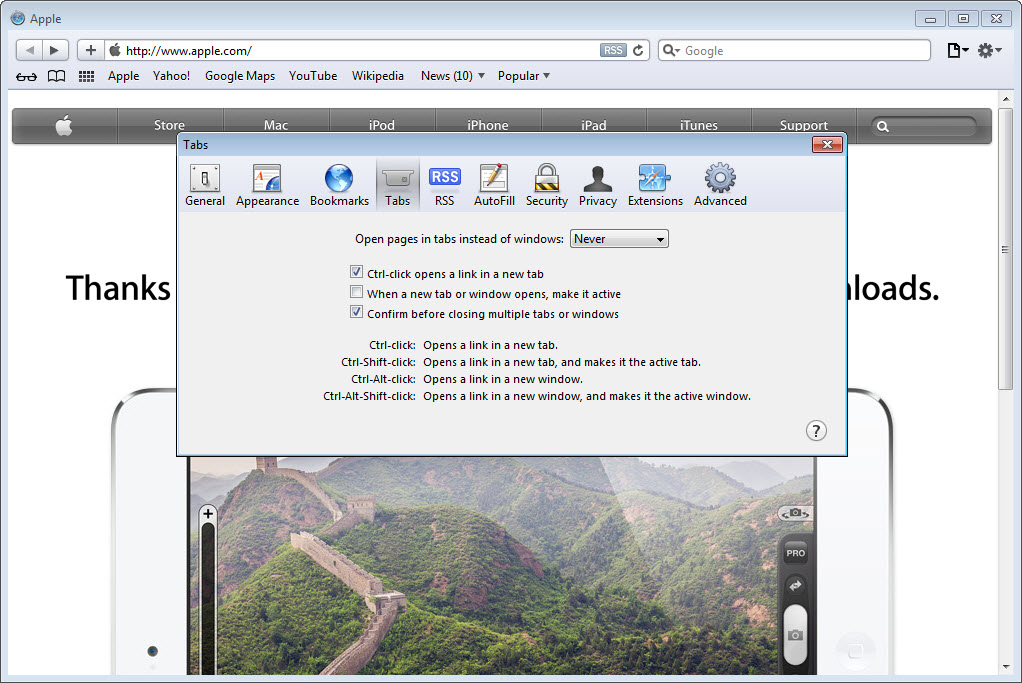Click the scroll down arrow of the page
Viewport: 1022px width, 683px height.
(1006, 667)
